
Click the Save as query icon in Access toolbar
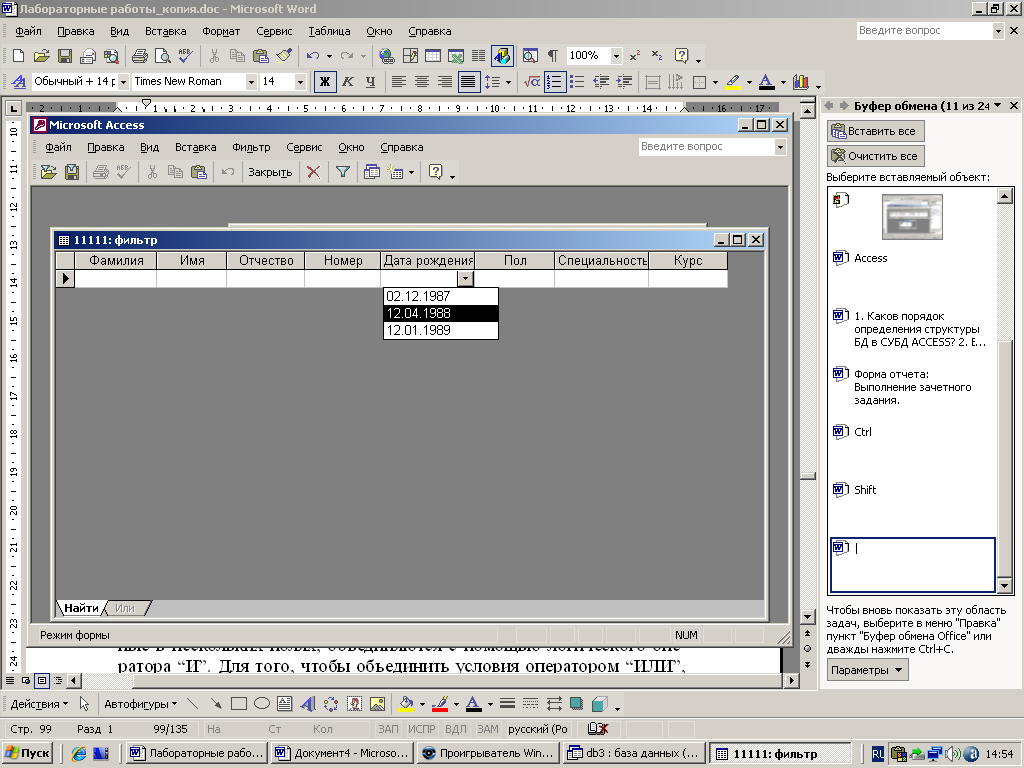coord(72,172)
